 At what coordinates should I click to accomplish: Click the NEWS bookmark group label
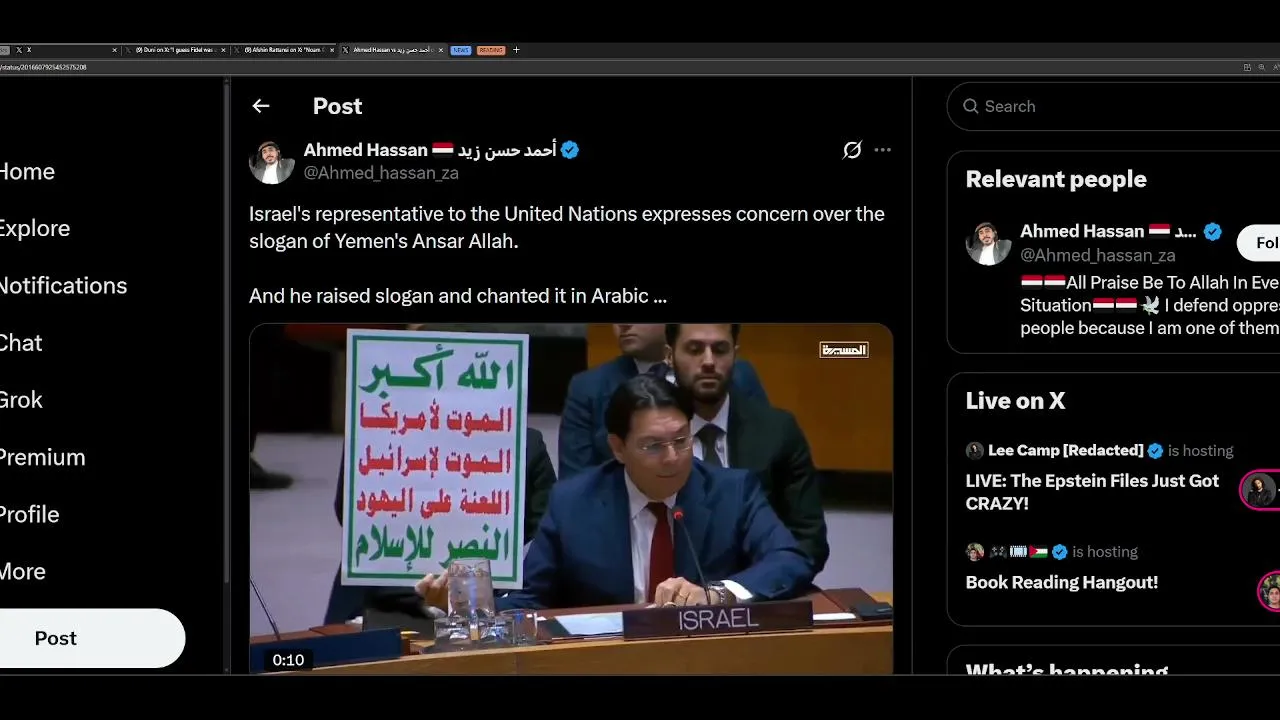(x=461, y=50)
